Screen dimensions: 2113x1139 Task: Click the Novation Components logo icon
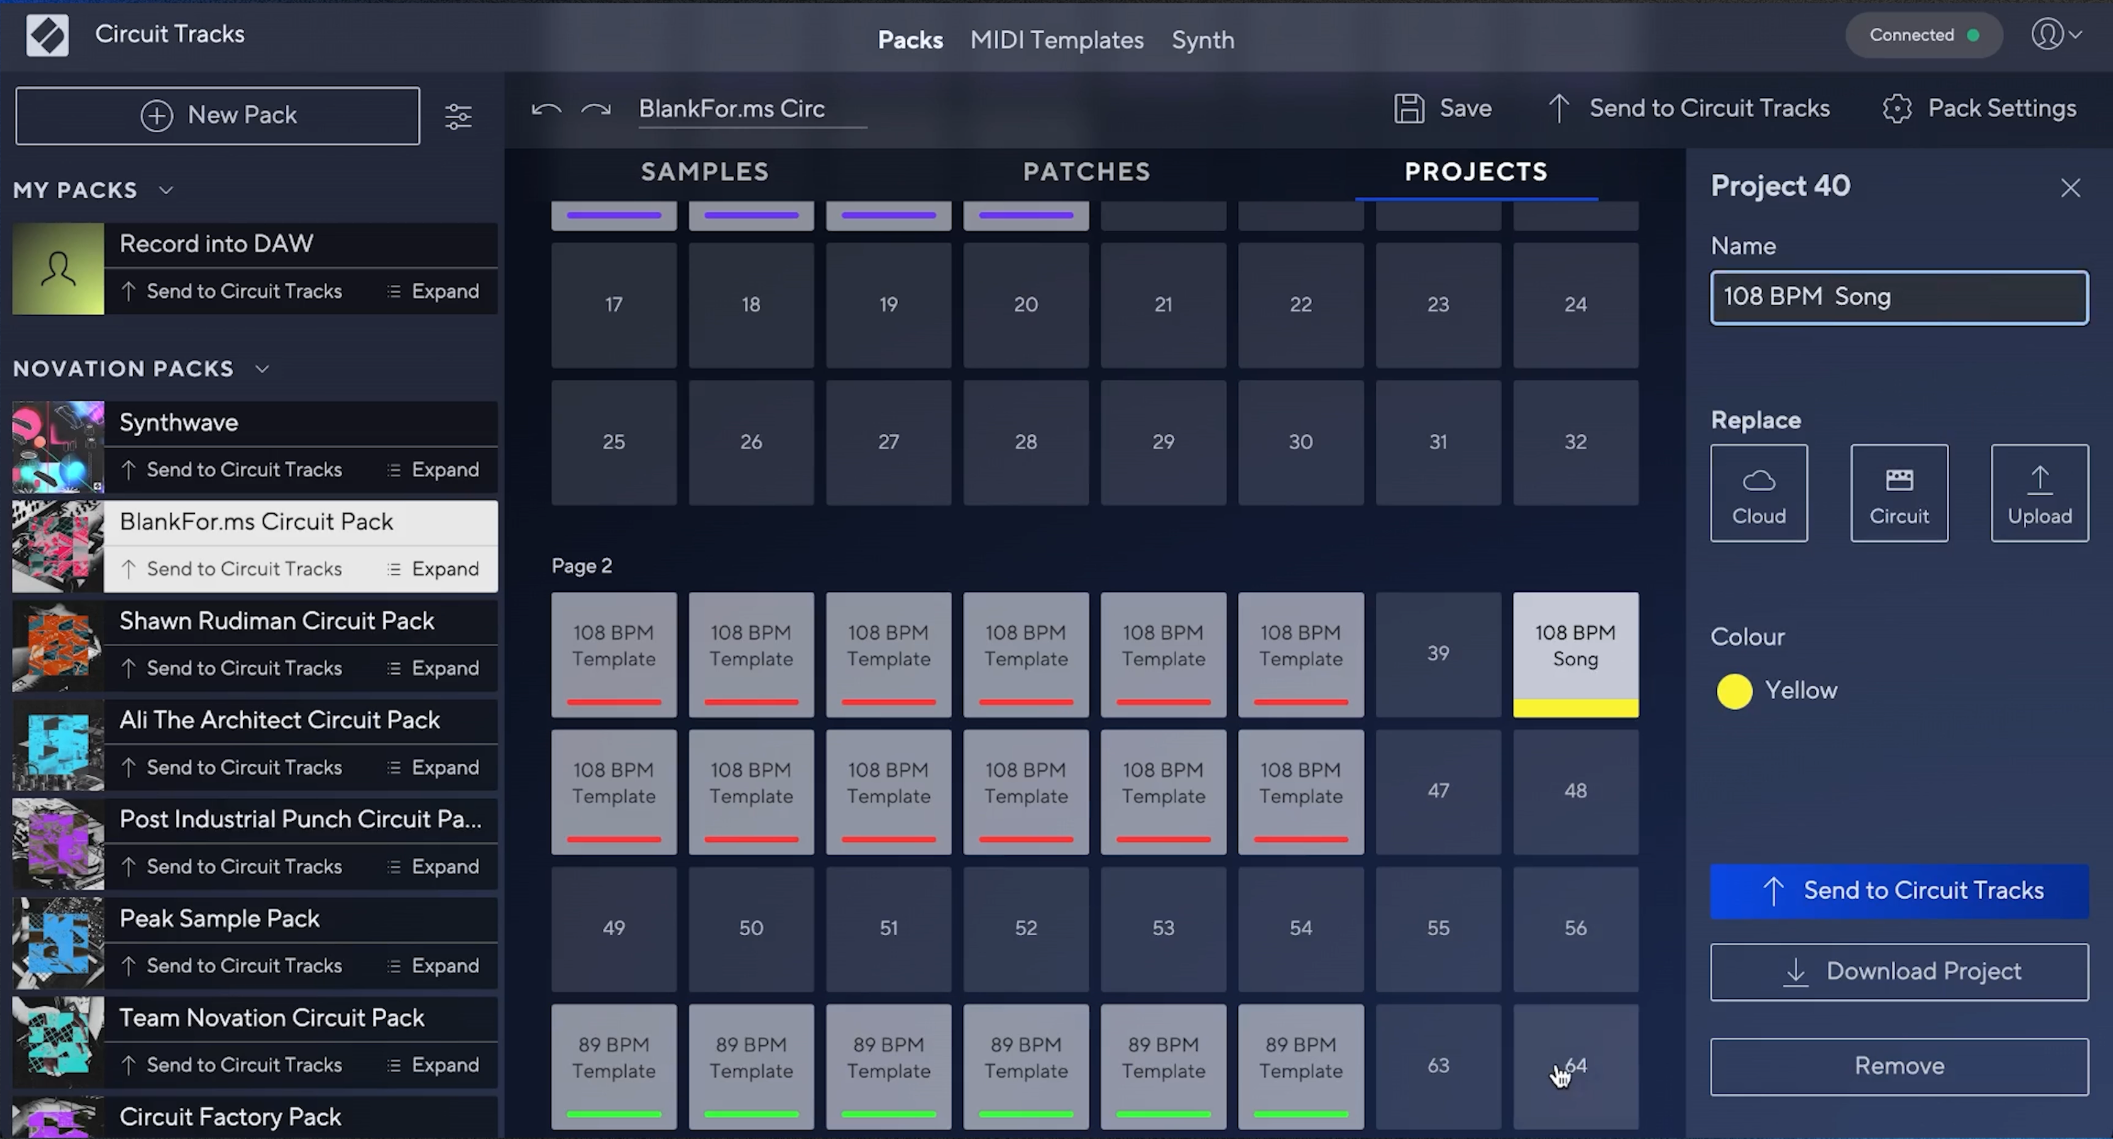pyautogui.click(x=47, y=36)
